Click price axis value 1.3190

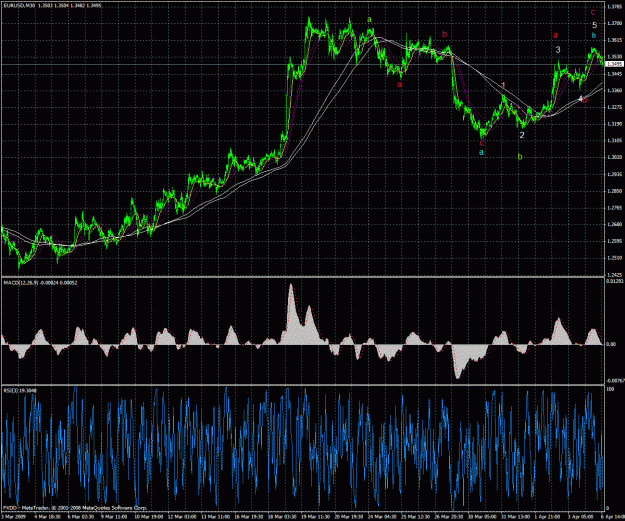click(x=614, y=124)
